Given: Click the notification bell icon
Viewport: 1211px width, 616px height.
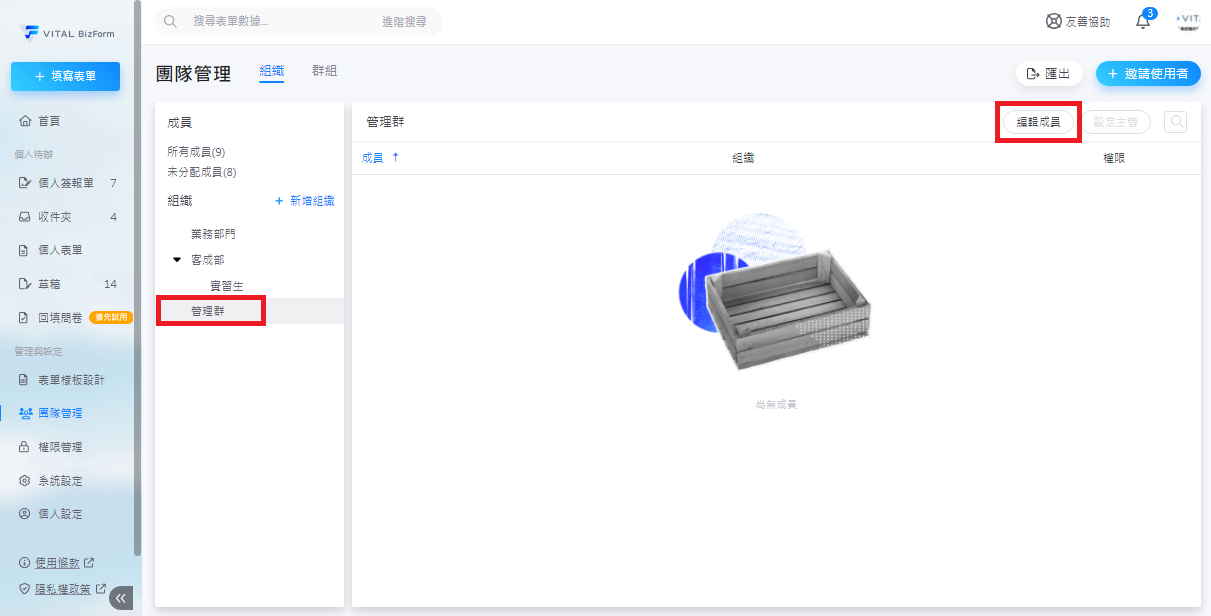Looking at the screenshot, I should tap(1143, 22).
